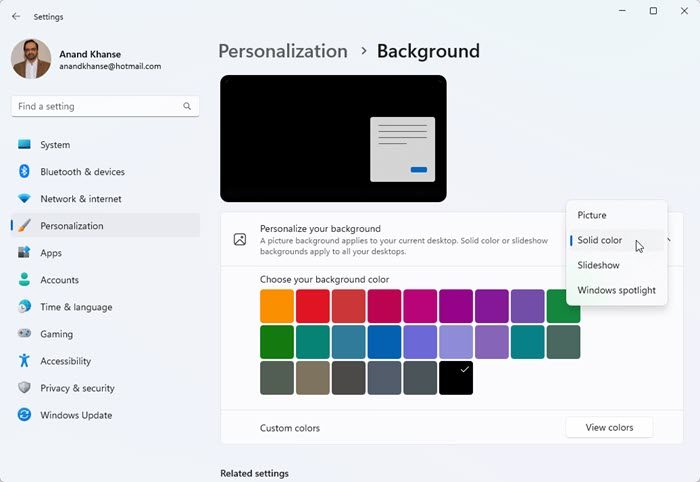Click the search magnifier icon
The image size is (700, 482).
(187, 106)
